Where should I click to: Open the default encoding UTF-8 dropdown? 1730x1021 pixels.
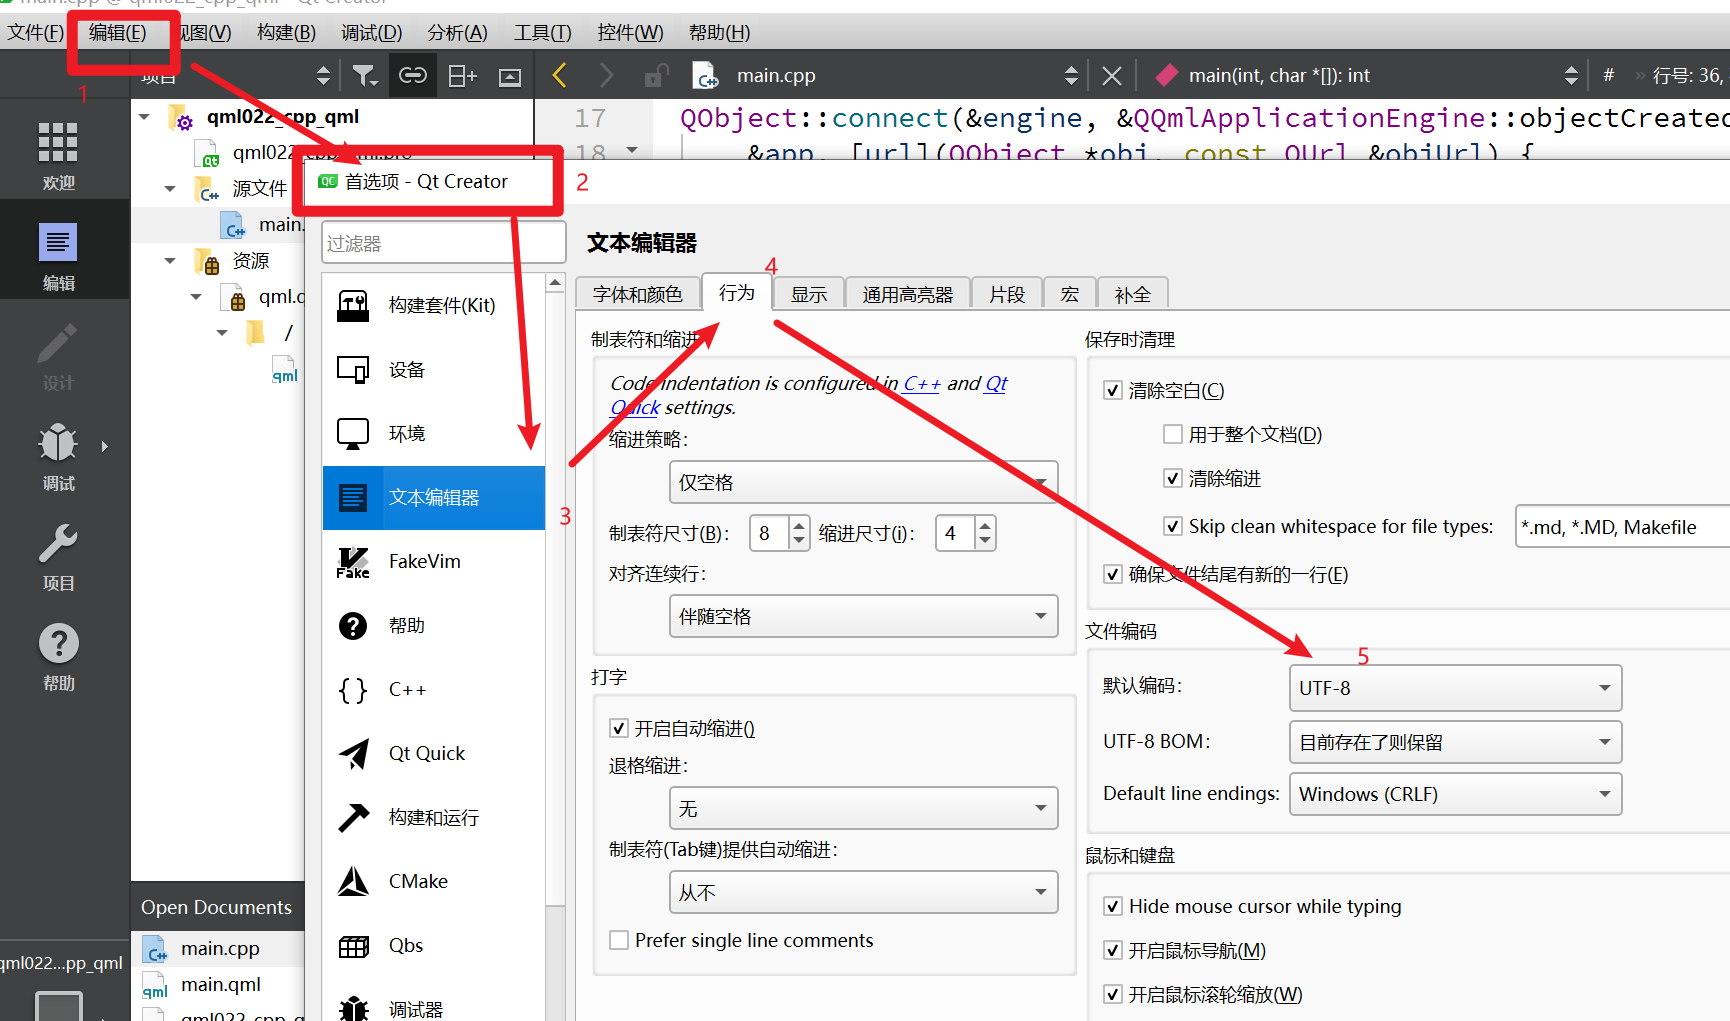tap(1455, 688)
